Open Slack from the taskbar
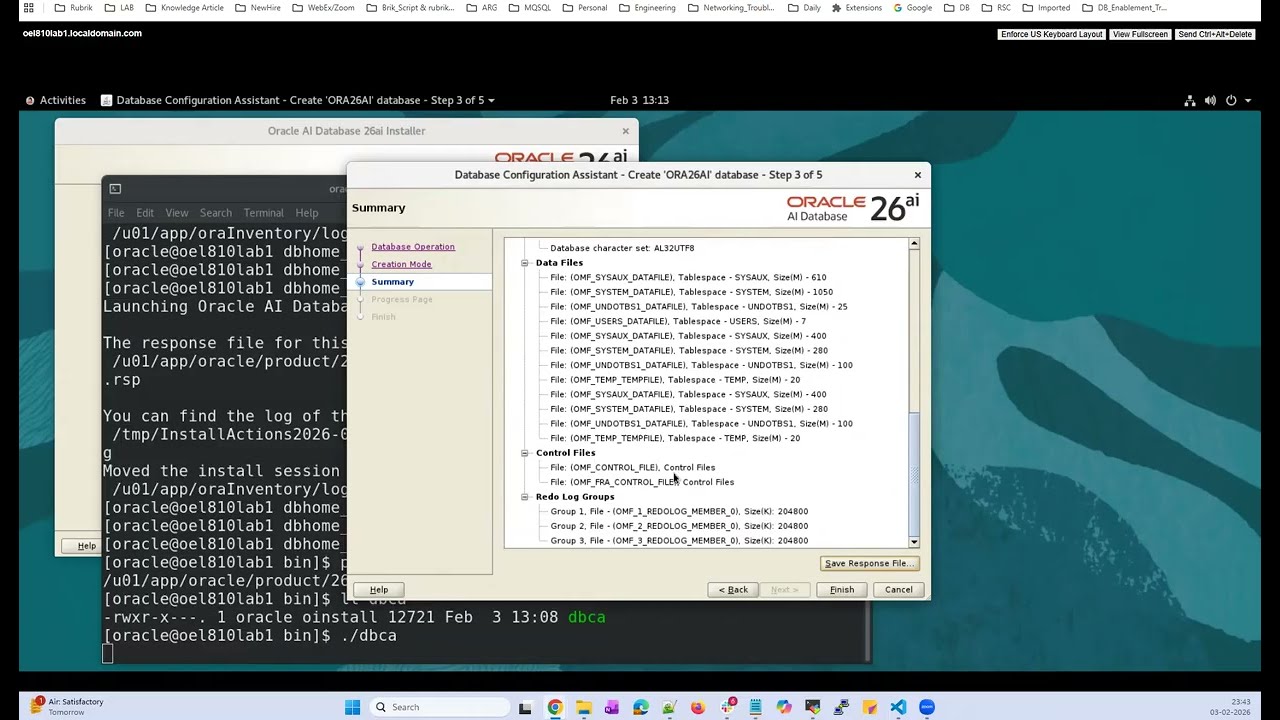 [727, 707]
